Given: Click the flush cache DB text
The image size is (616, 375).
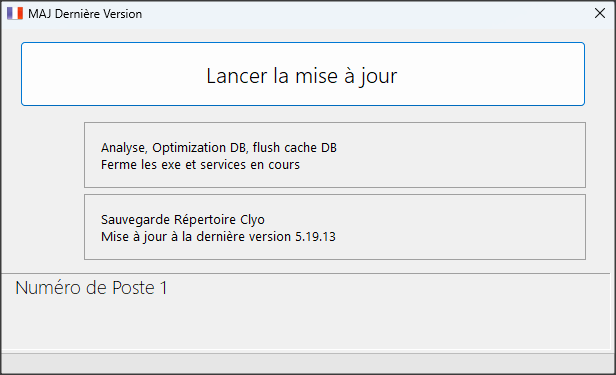Looking at the screenshot, I should (x=295, y=148).
